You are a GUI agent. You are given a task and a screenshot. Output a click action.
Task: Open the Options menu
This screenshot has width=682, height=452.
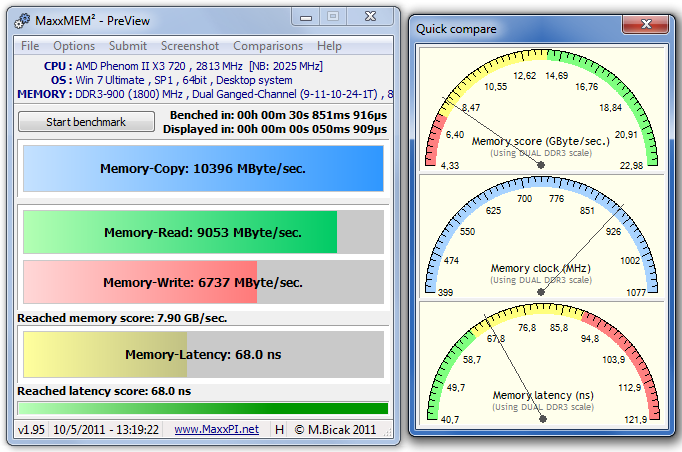[74, 46]
